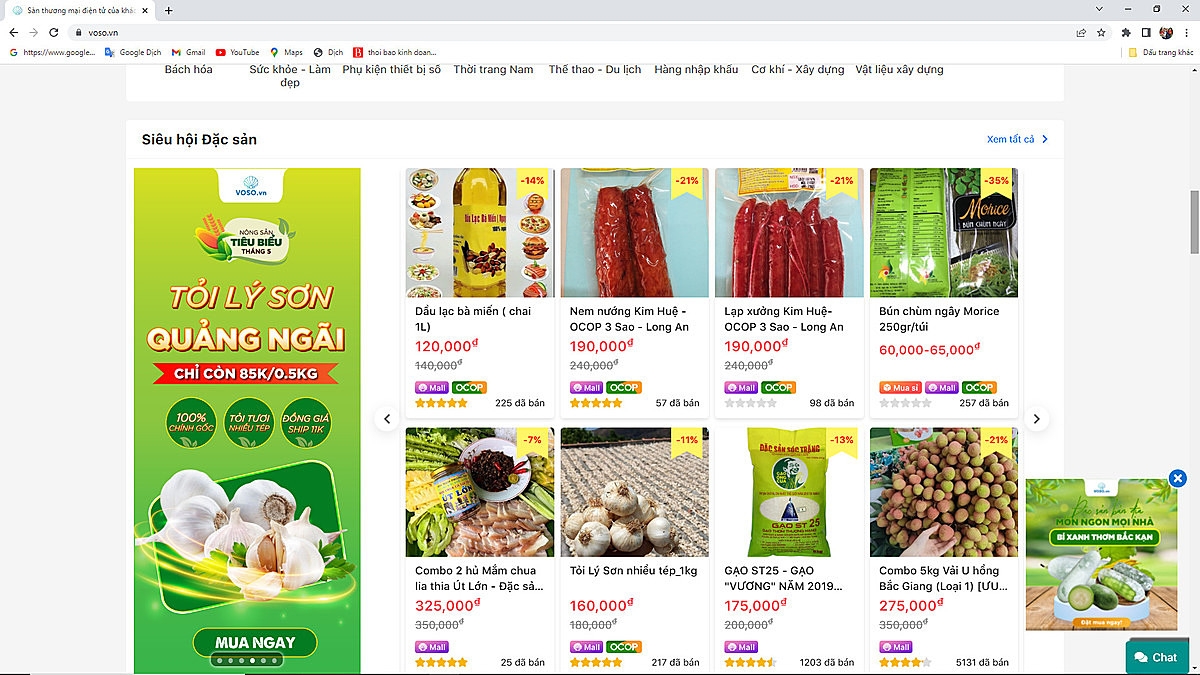Select the Thời trang Nam category
The image size is (1200, 675).
pos(493,70)
